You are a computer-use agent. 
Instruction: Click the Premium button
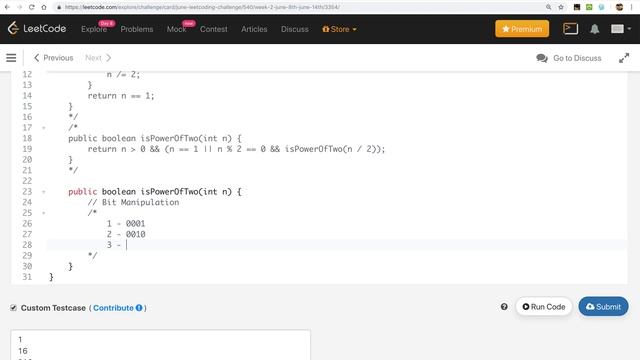[522, 29]
